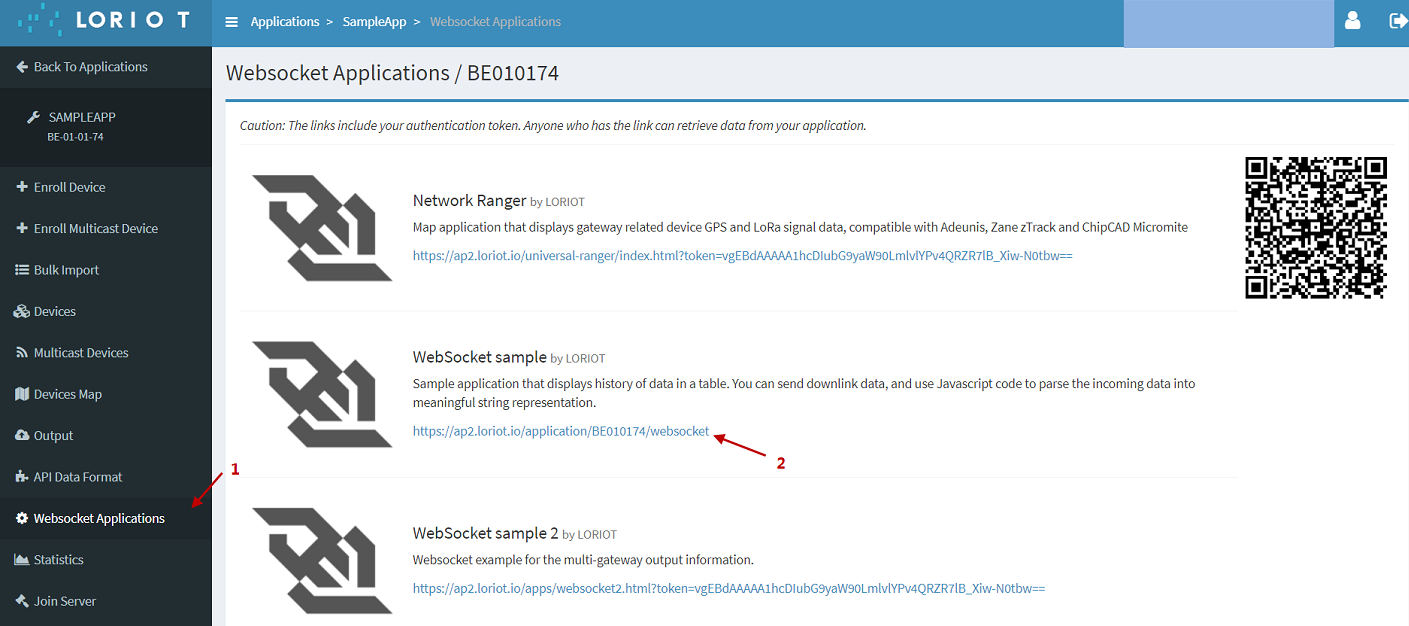Viewport: 1409px width, 626px height.
Task: Open the Join Server page
Action: 105,601
